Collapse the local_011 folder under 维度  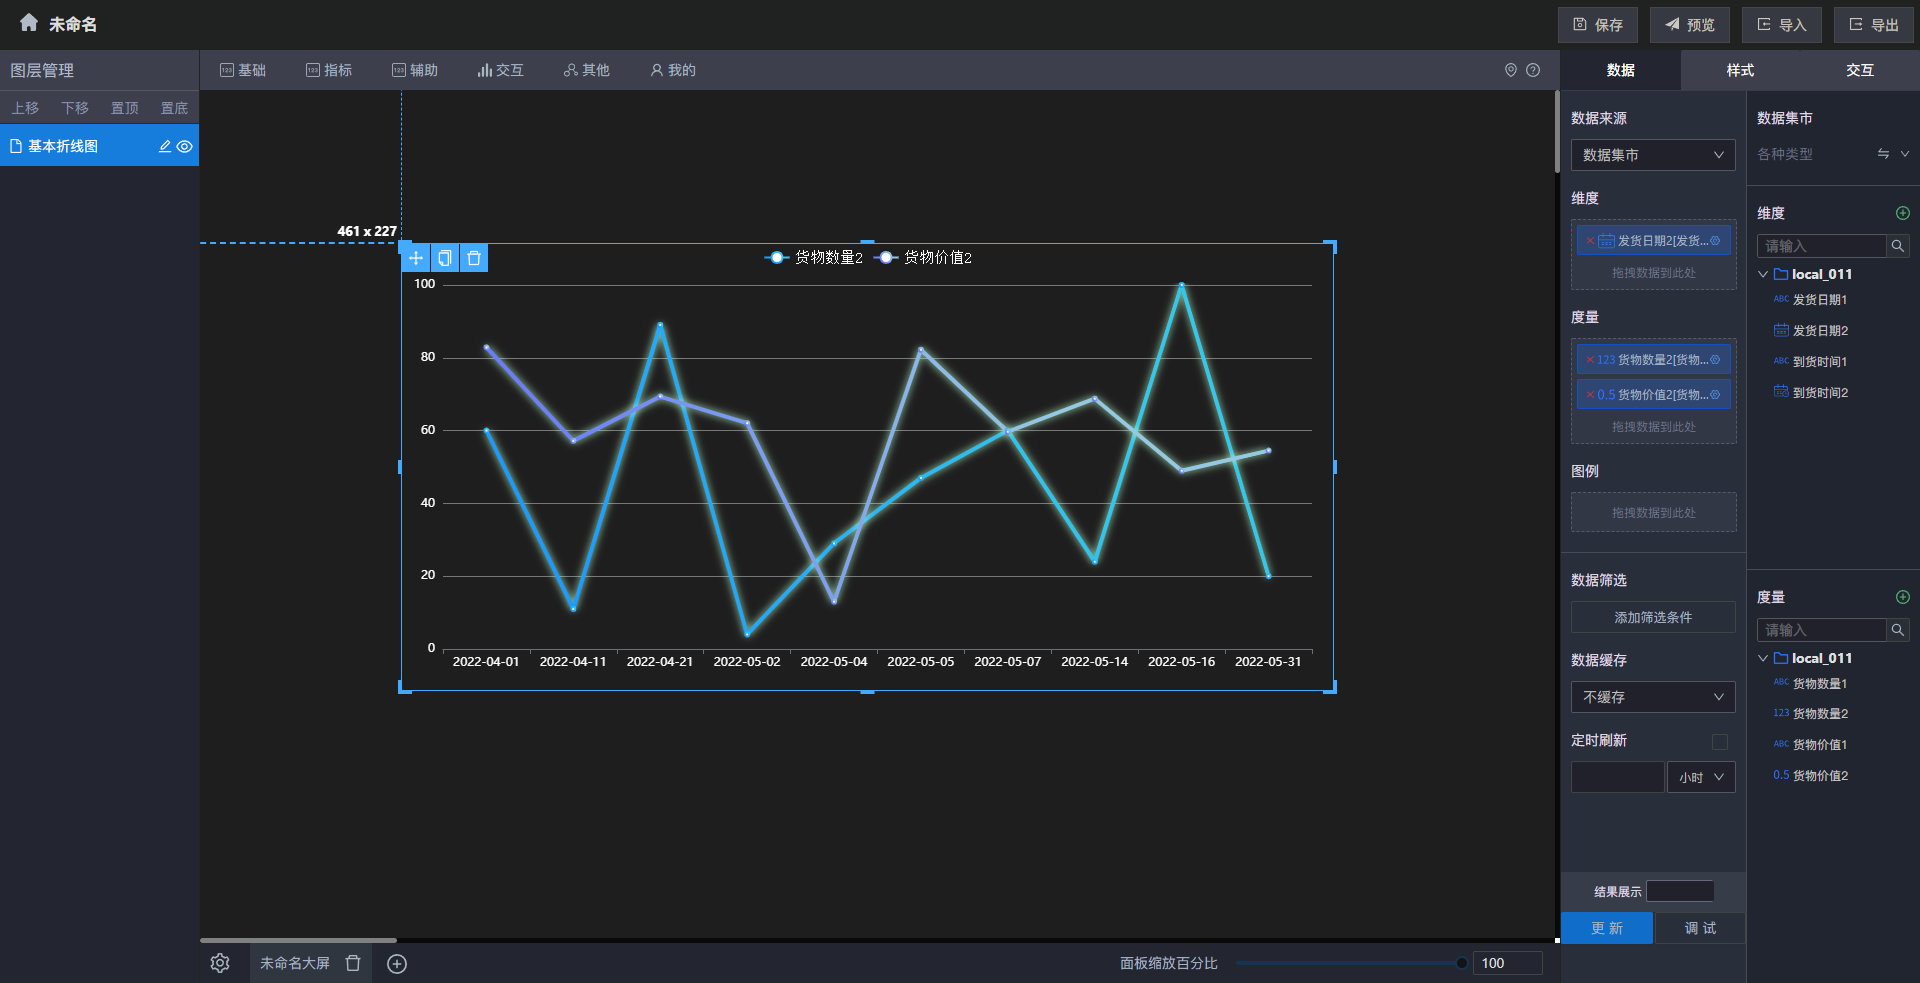tap(1763, 274)
